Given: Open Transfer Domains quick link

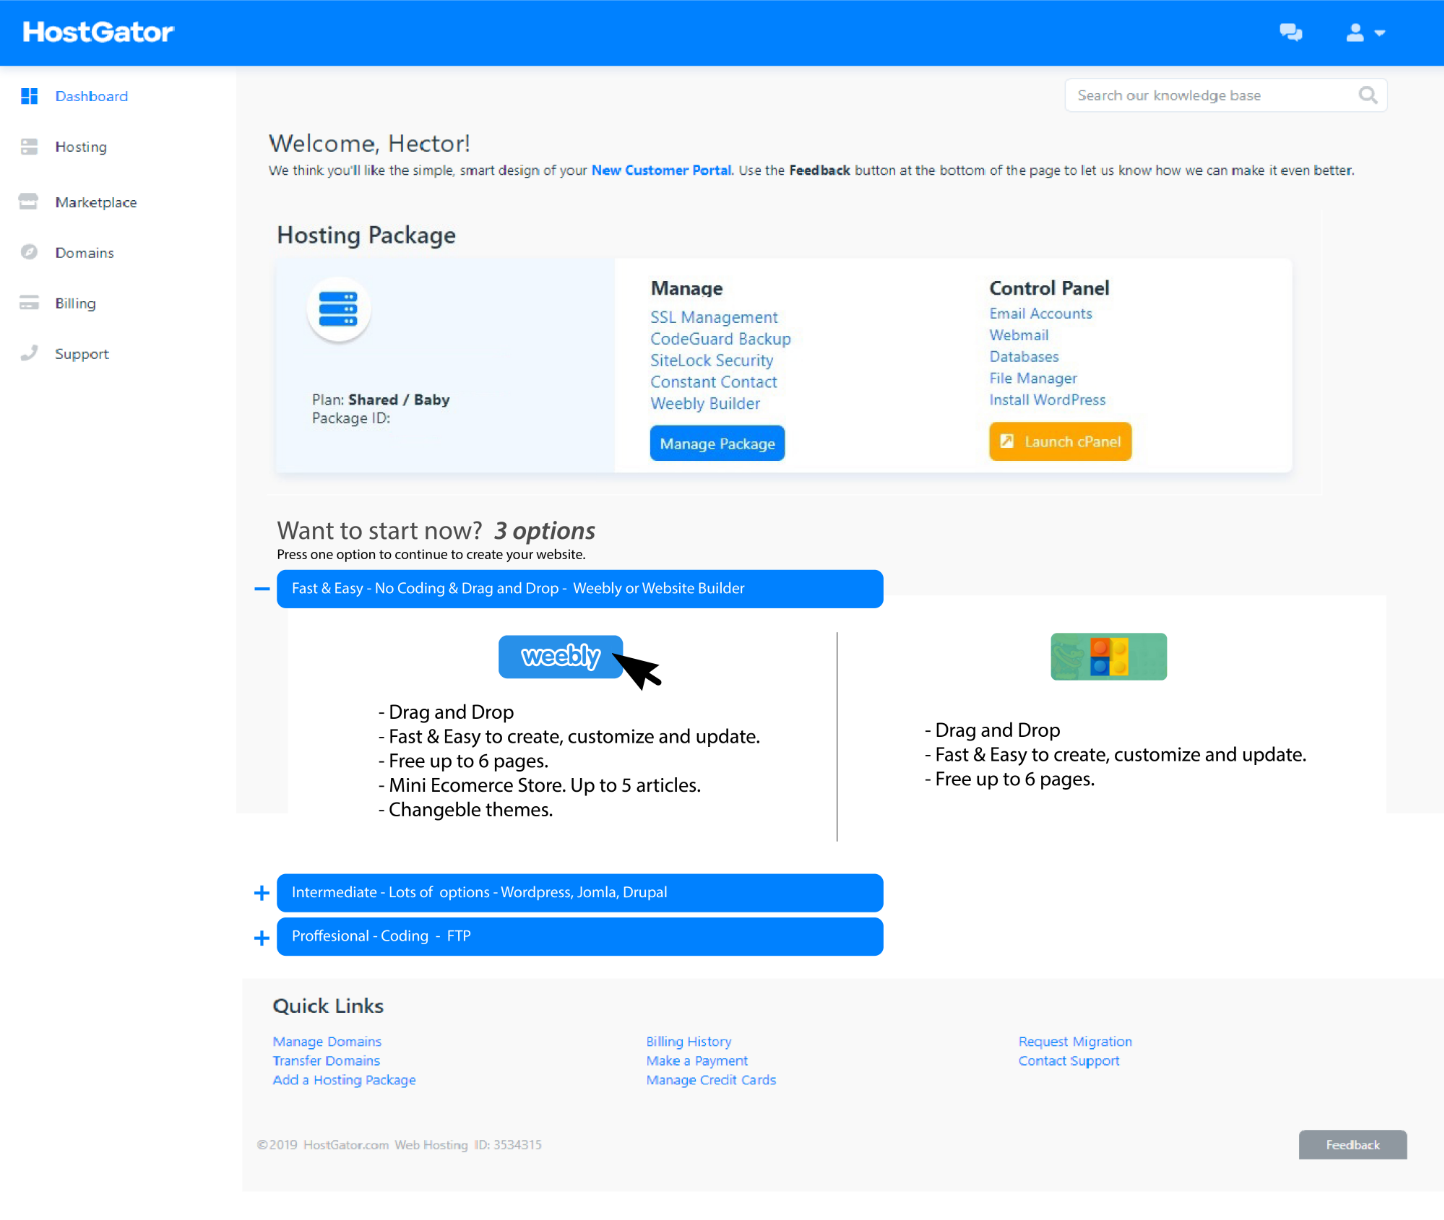Looking at the screenshot, I should (x=326, y=1060).
